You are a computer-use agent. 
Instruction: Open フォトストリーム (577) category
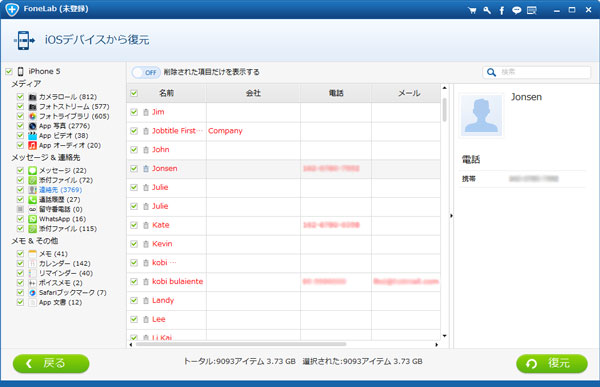74,106
